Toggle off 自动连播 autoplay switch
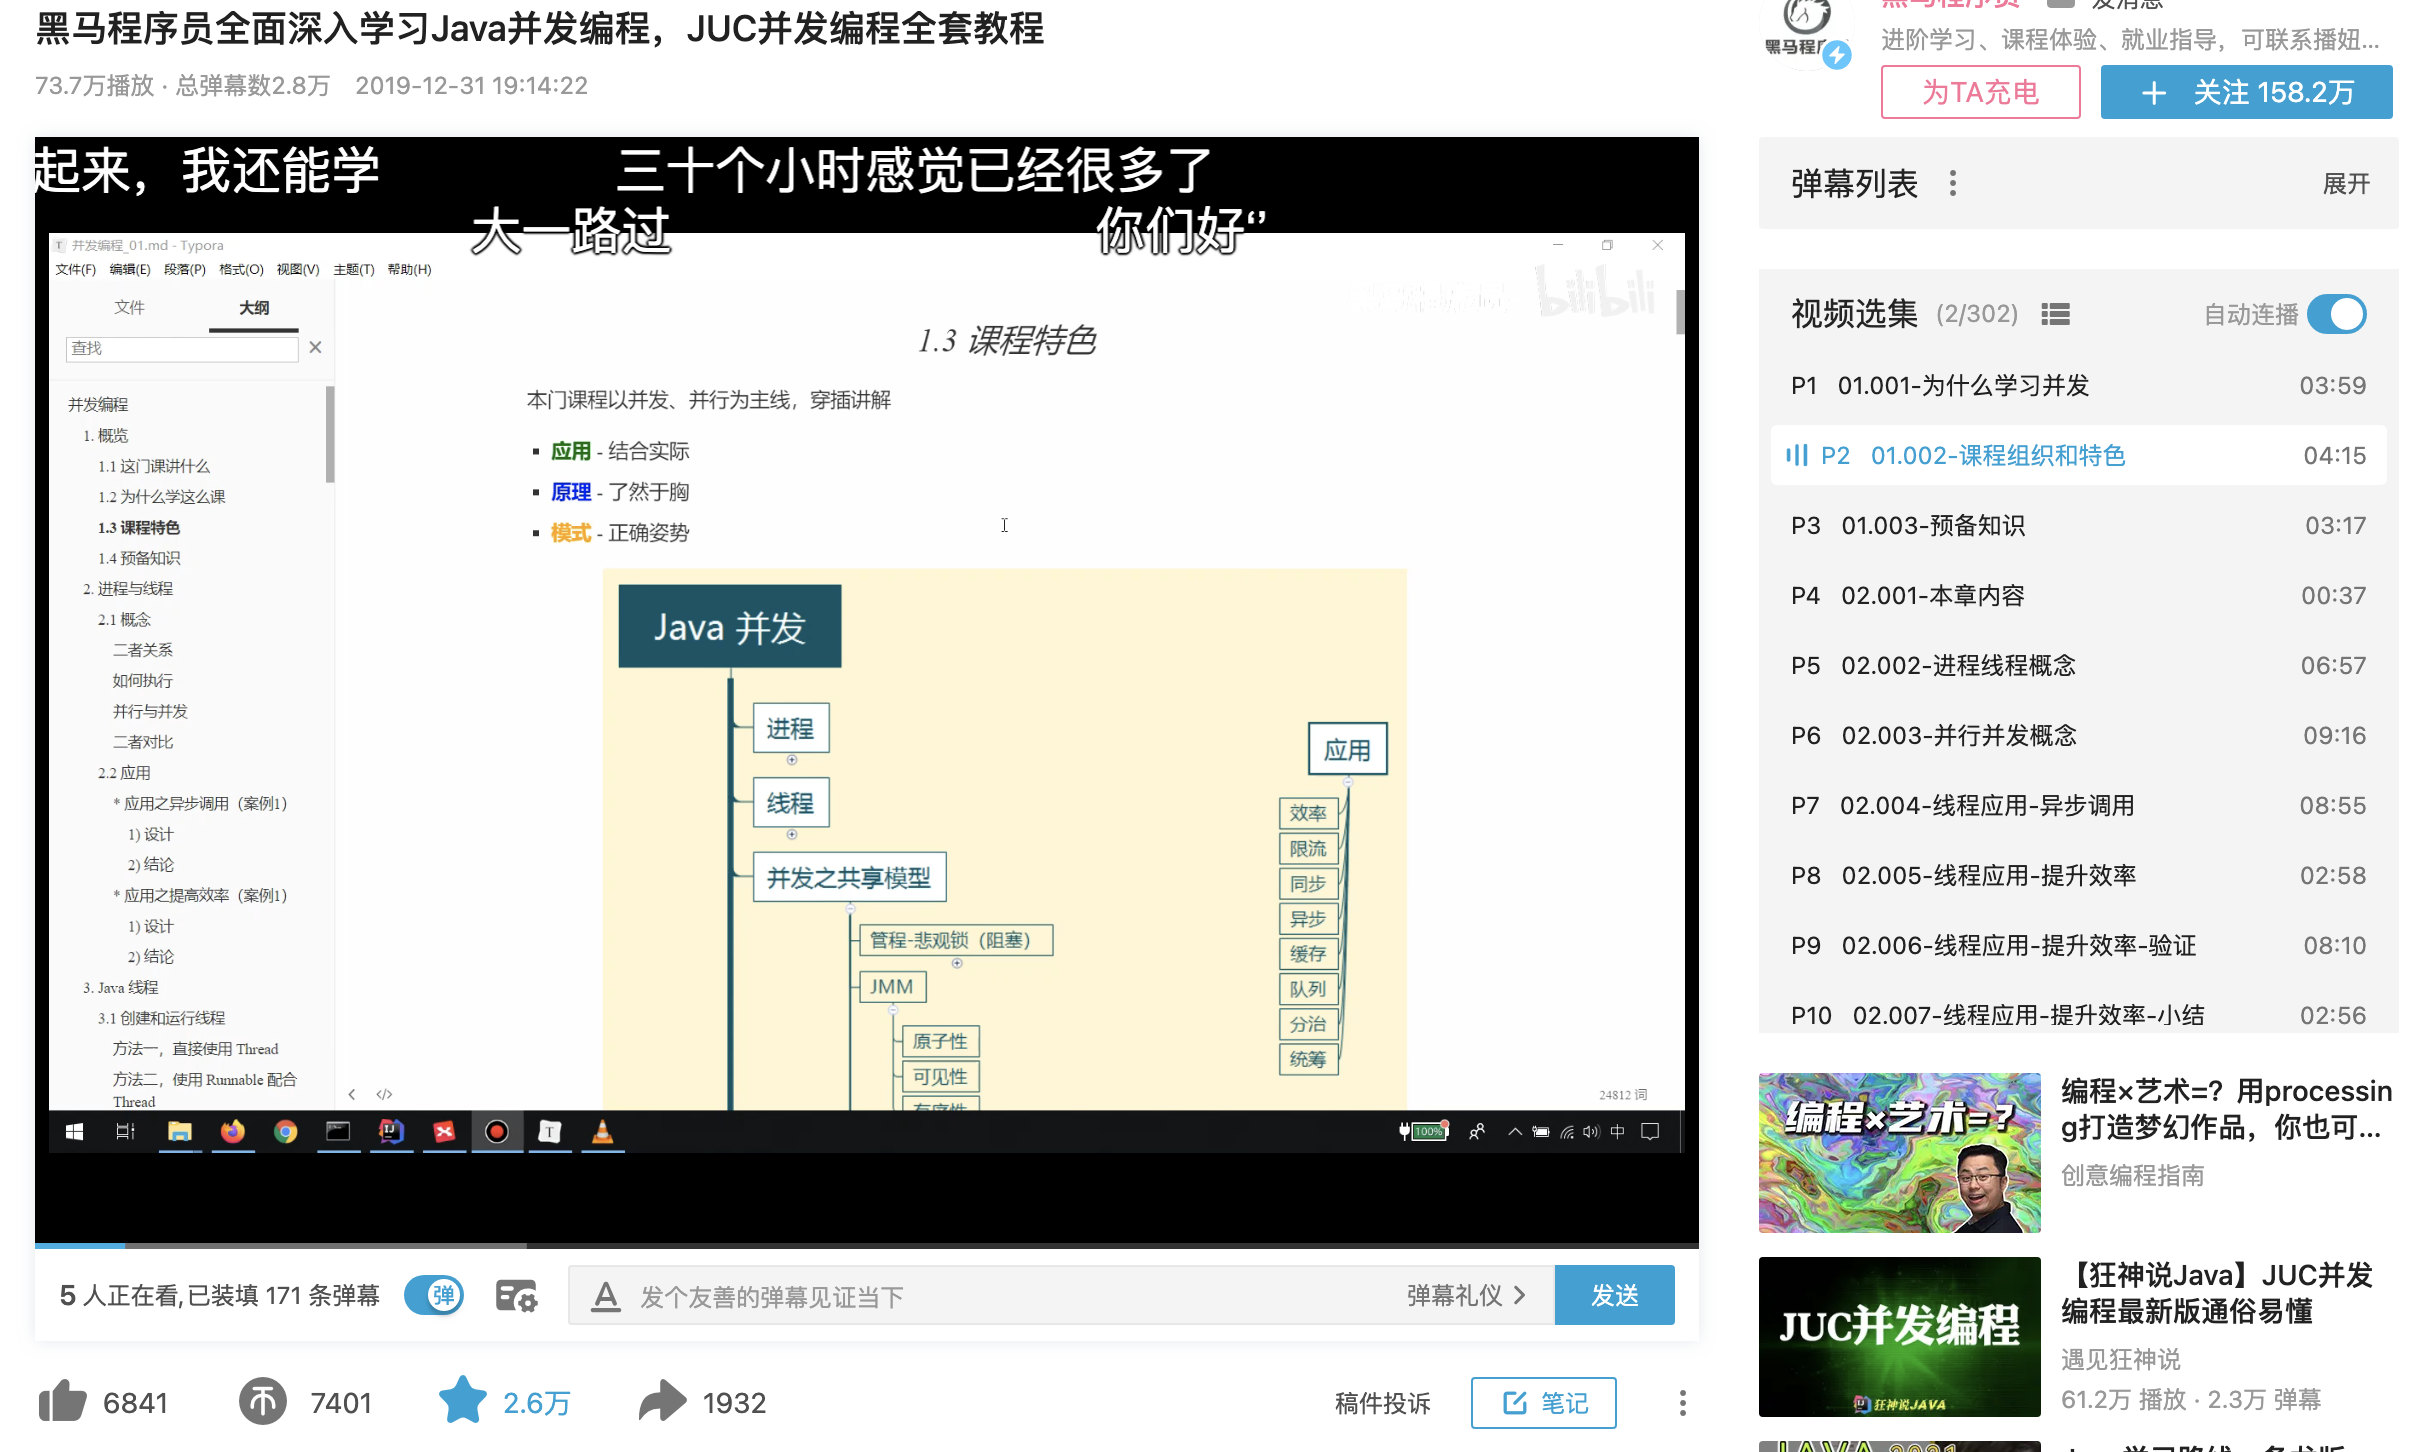This screenshot has height=1452, width=2420. point(2336,314)
